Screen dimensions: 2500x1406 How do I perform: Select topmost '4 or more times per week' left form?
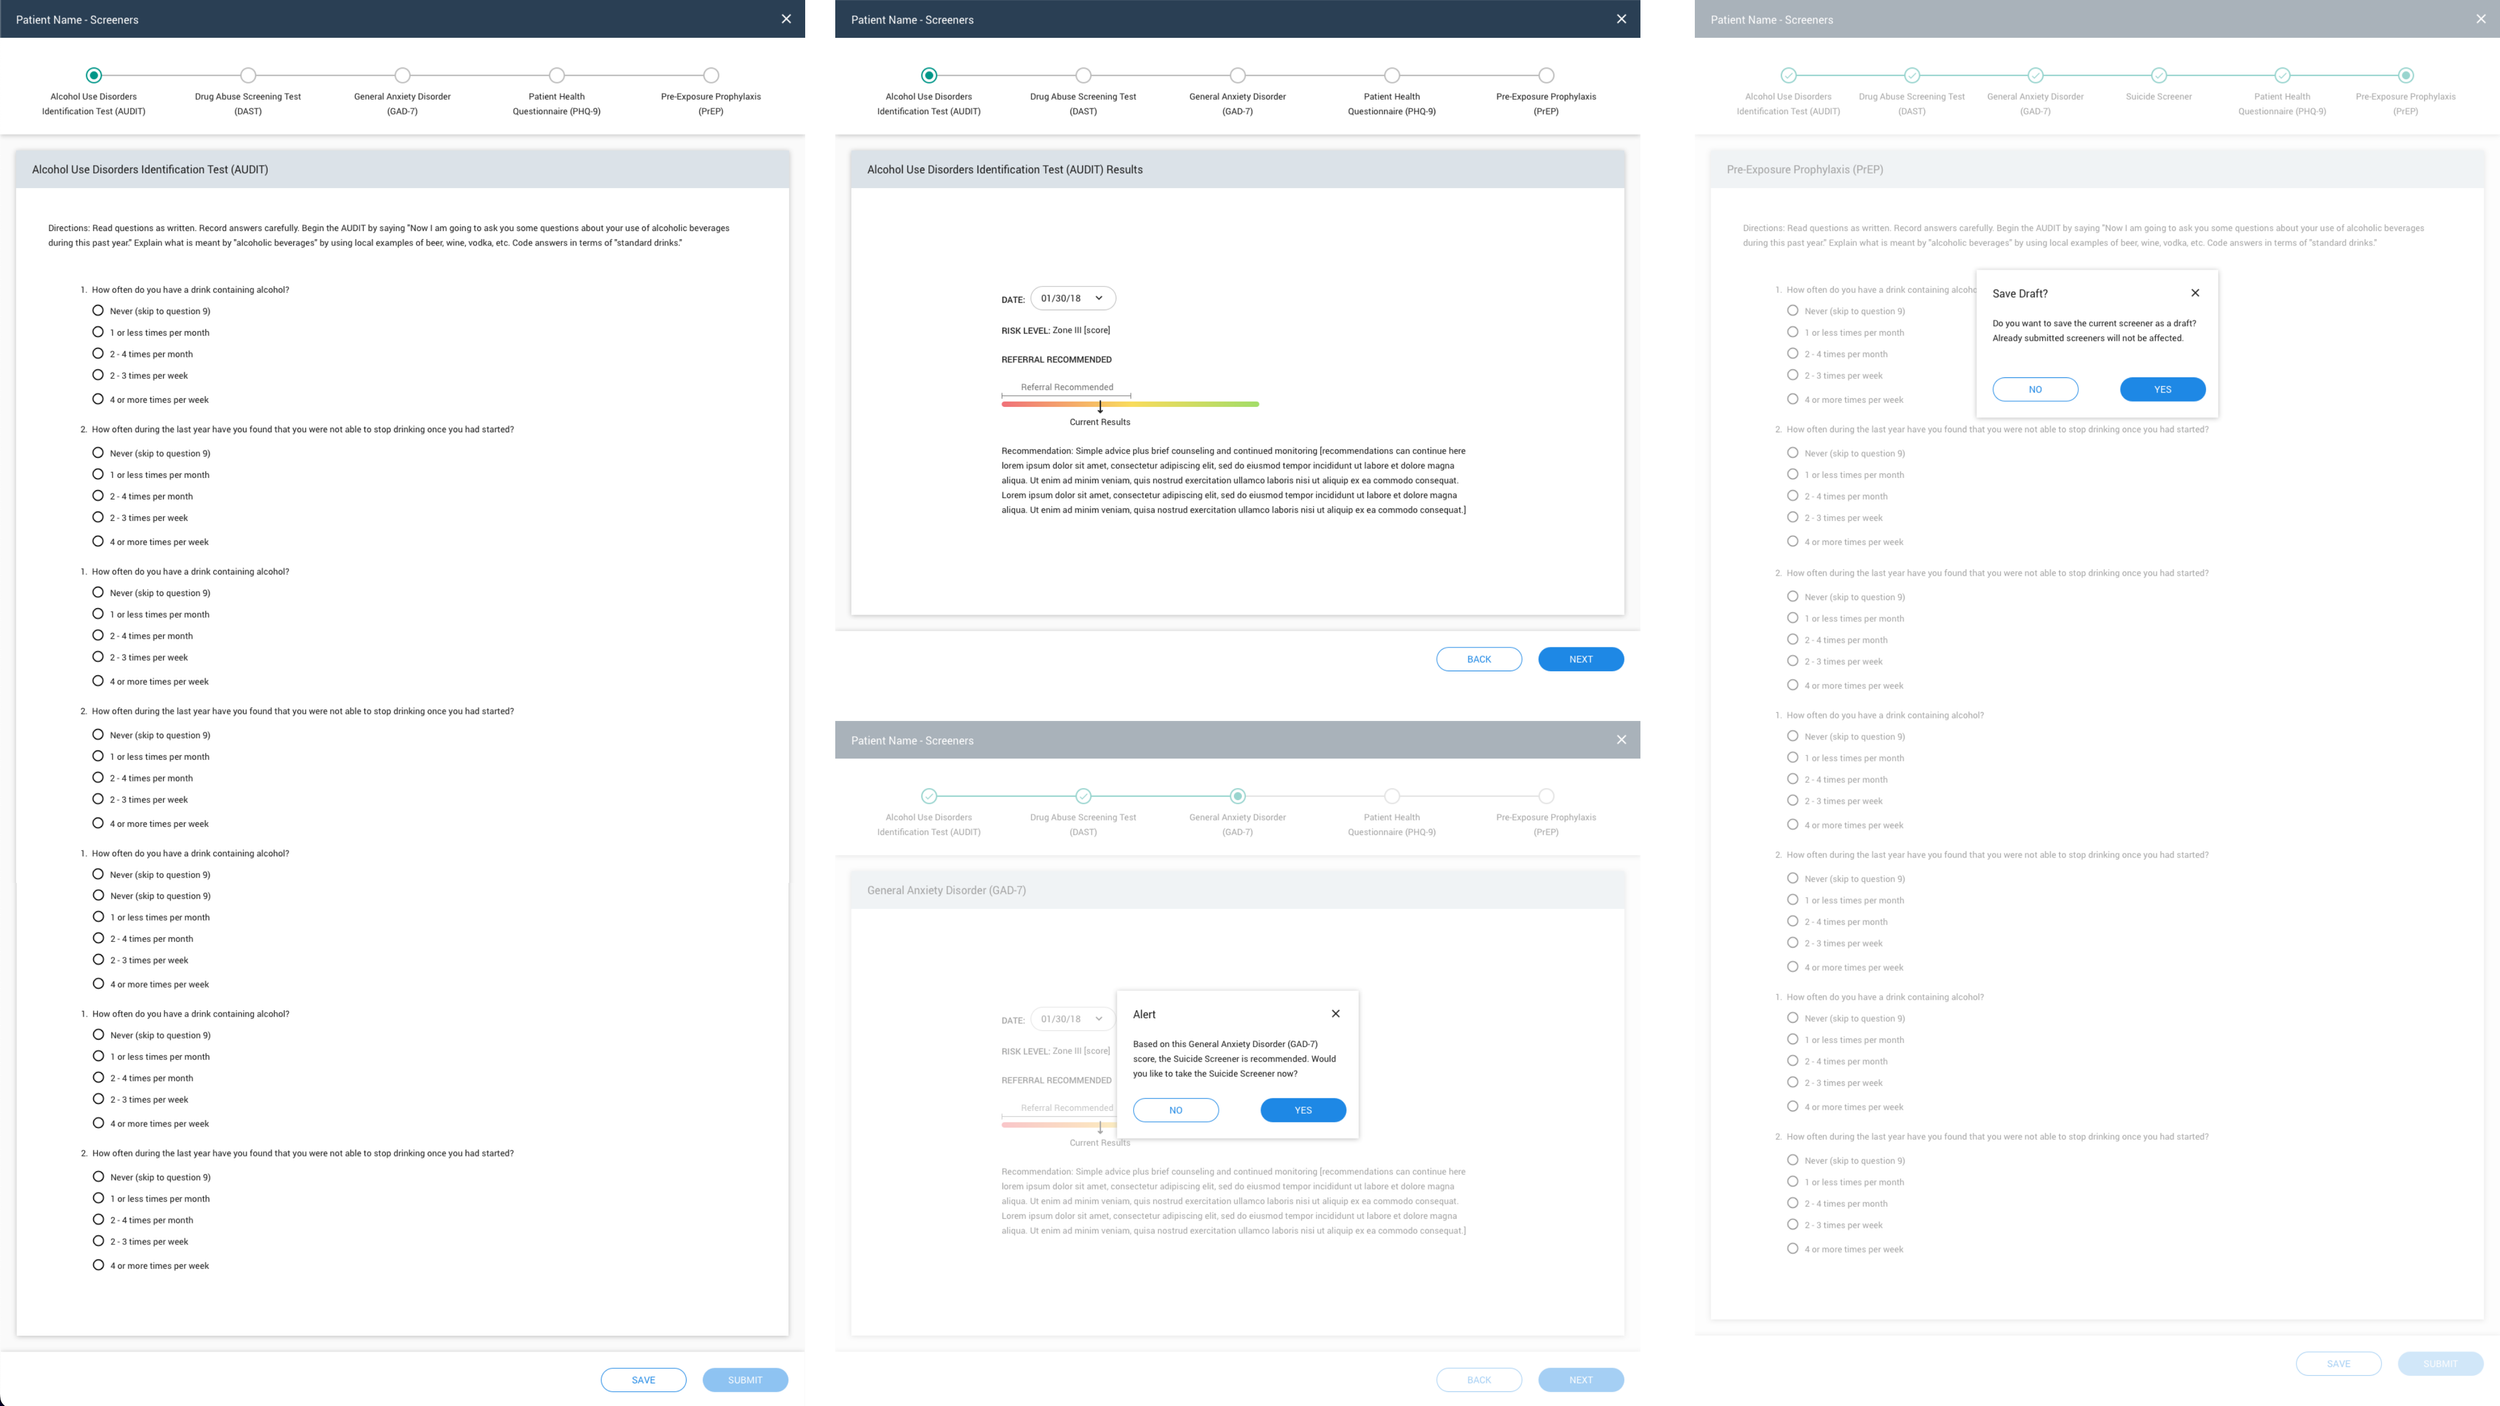pos(98,399)
